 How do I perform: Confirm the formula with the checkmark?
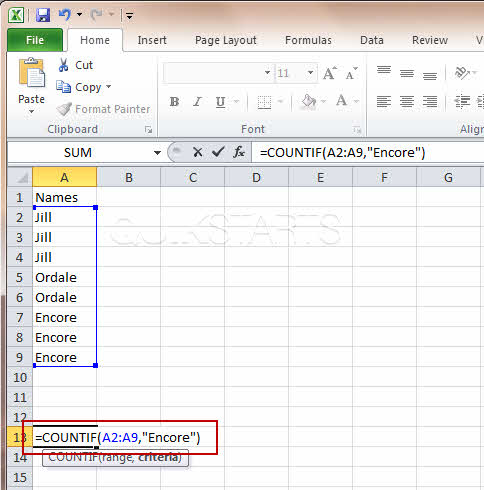[x=218, y=153]
